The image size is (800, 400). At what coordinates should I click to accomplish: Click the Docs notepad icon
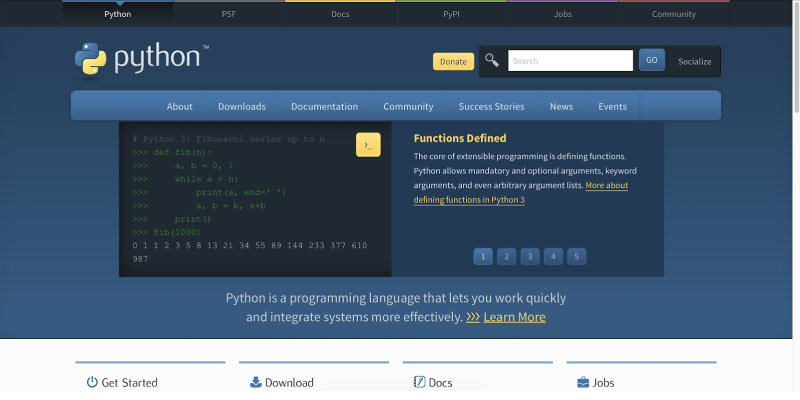(419, 382)
